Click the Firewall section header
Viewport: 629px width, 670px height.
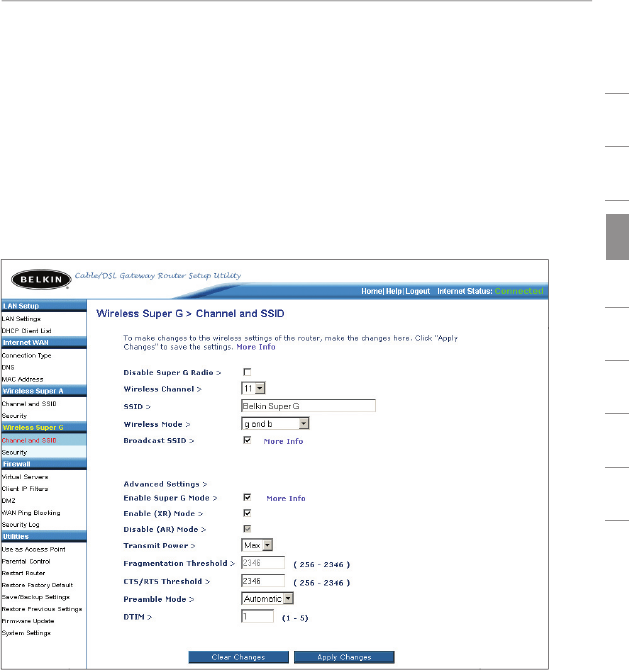pyautogui.click(x=44, y=464)
